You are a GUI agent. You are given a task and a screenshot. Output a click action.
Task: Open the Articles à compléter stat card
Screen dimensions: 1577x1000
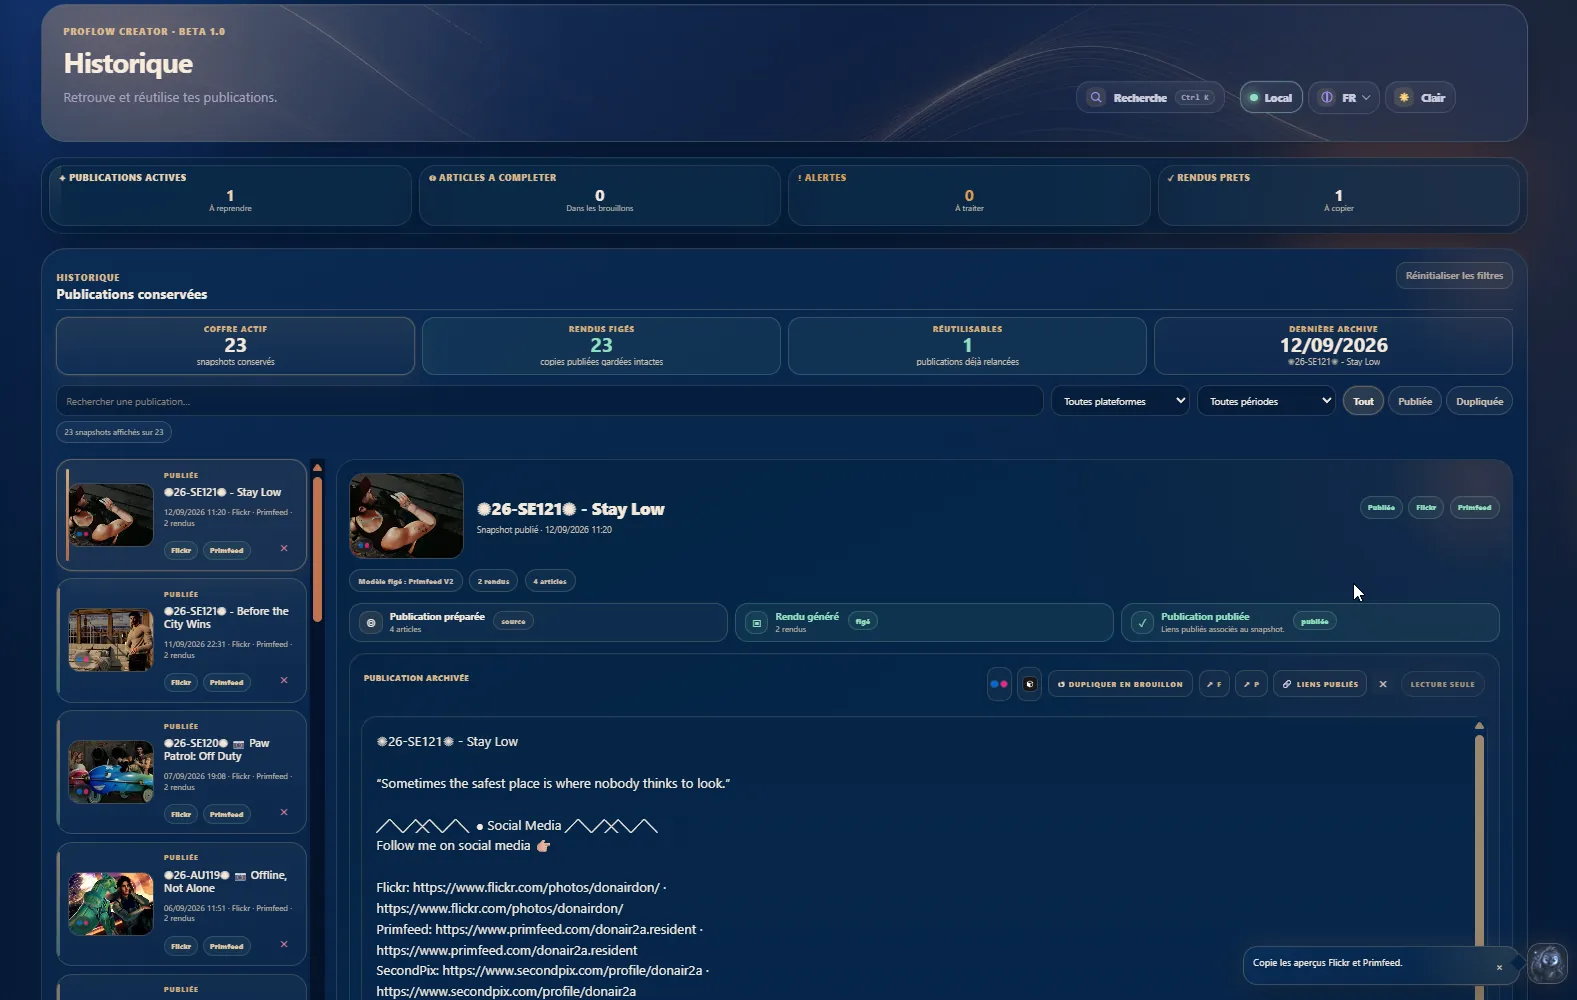click(x=600, y=195)
